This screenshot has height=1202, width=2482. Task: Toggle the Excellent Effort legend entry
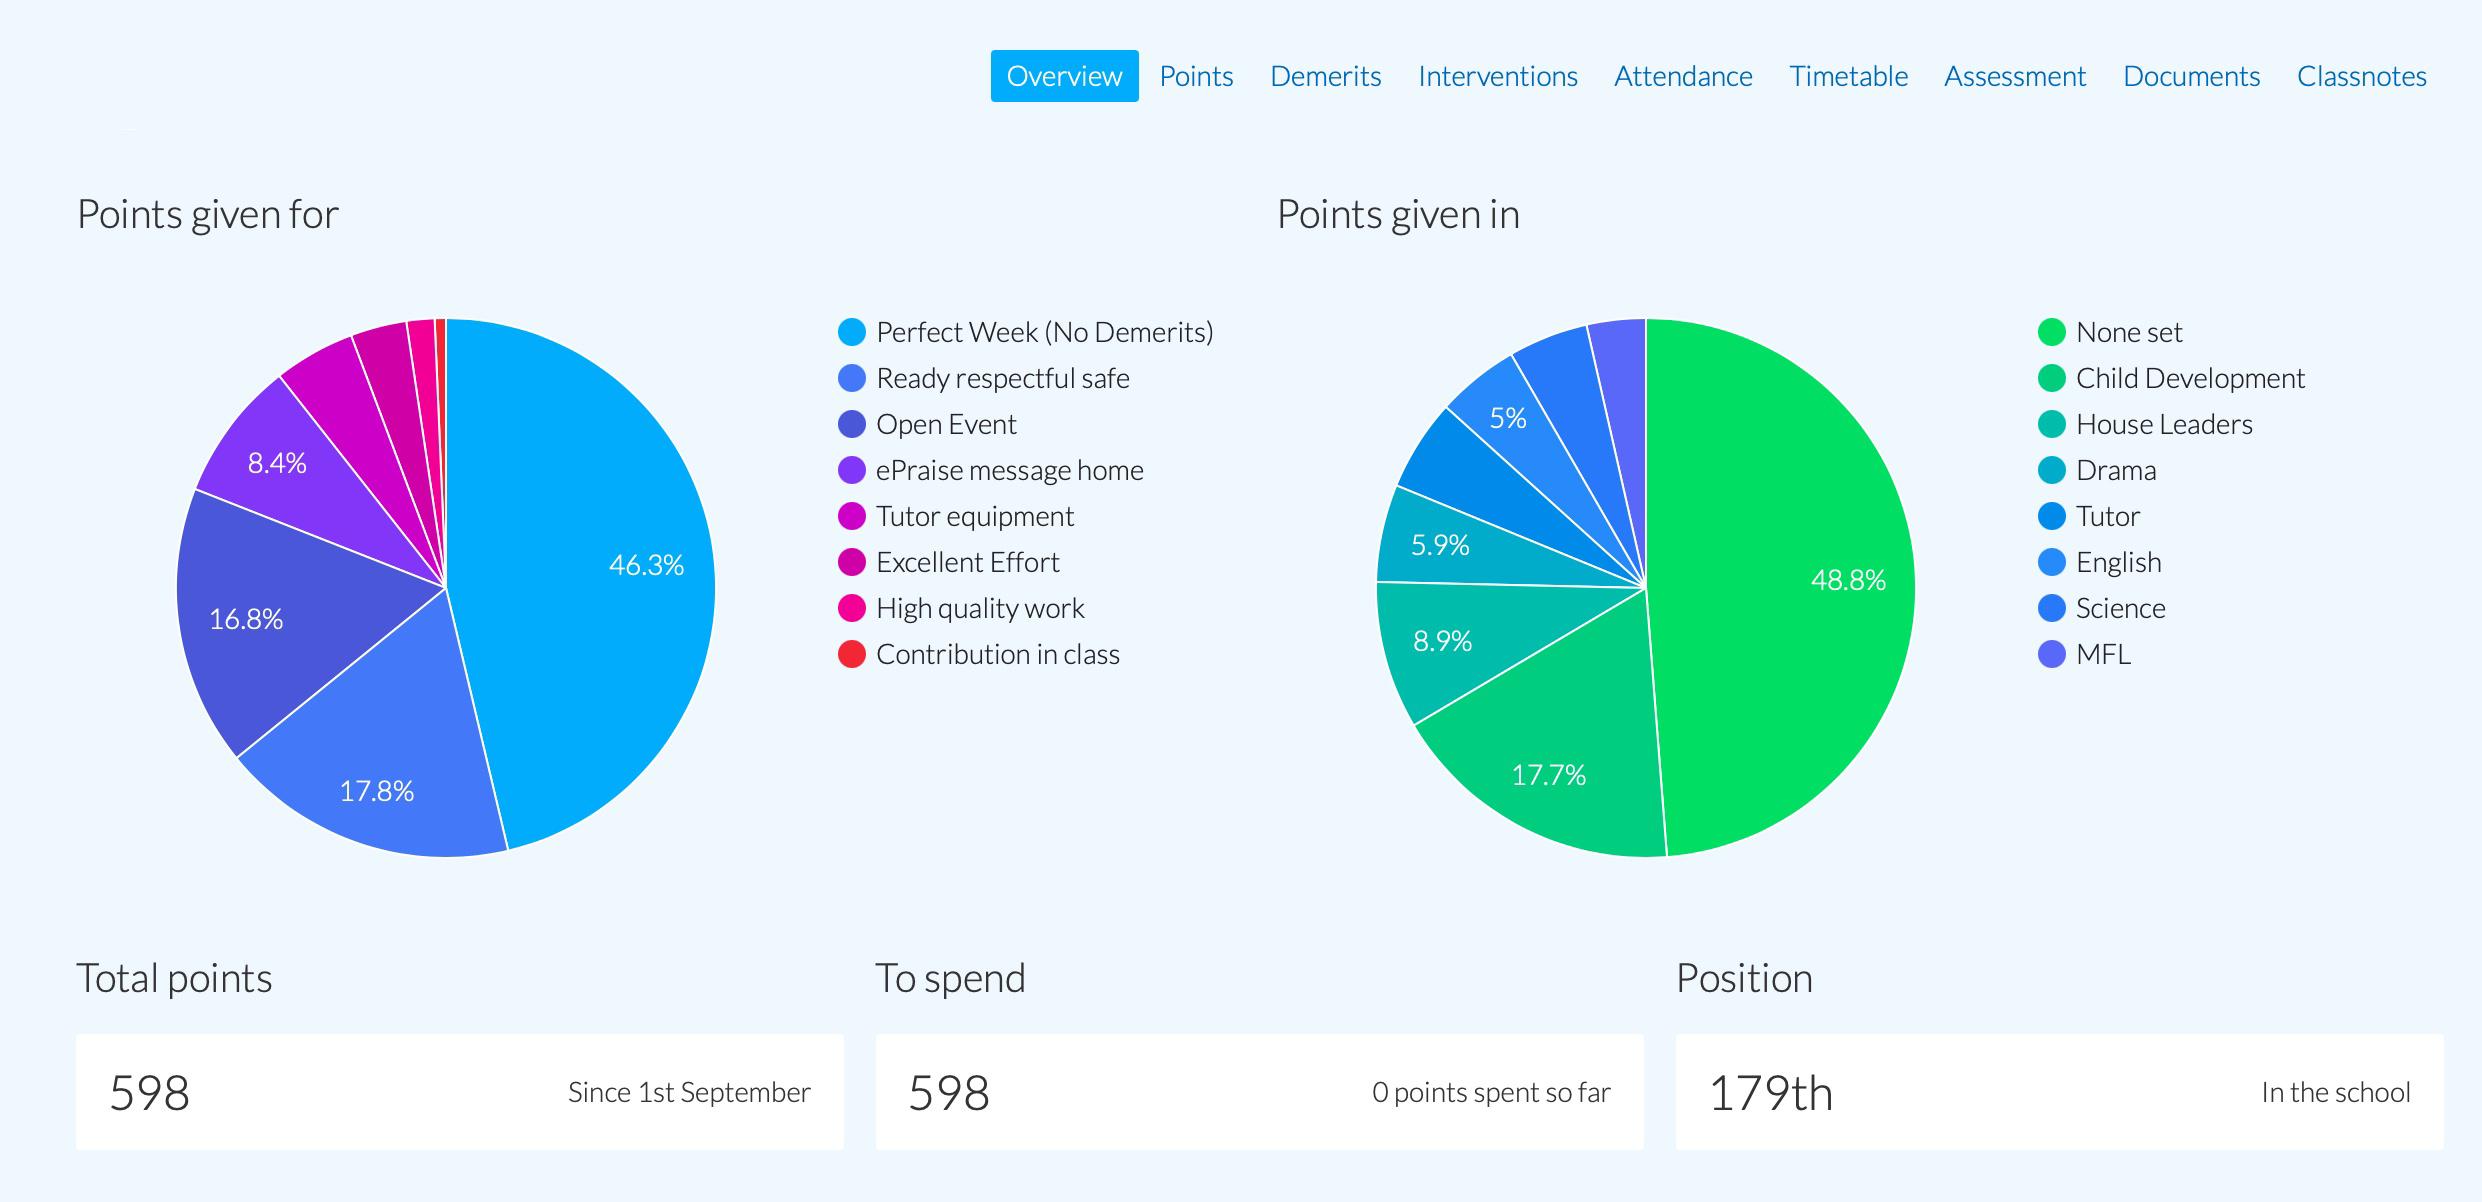click(967, 561)
